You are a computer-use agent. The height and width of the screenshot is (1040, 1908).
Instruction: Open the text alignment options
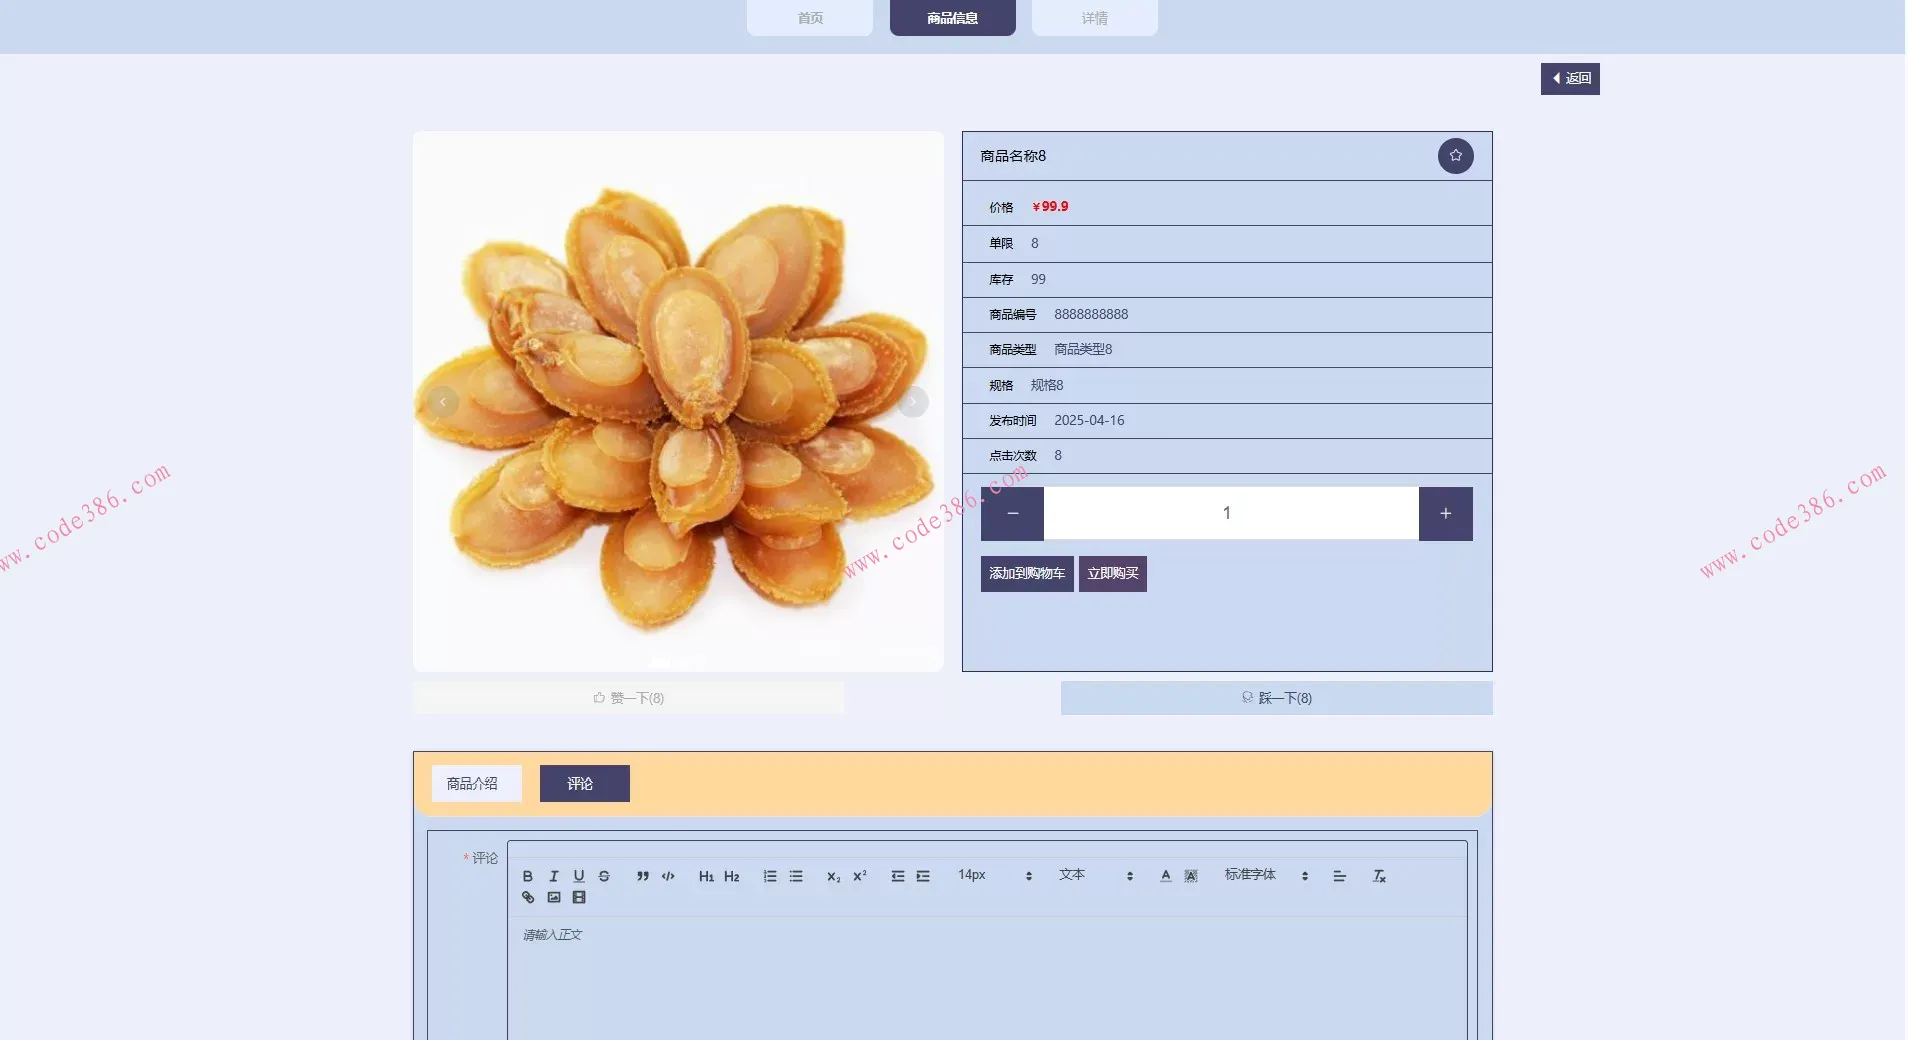pyautogui.click(x=1340, y=876)
